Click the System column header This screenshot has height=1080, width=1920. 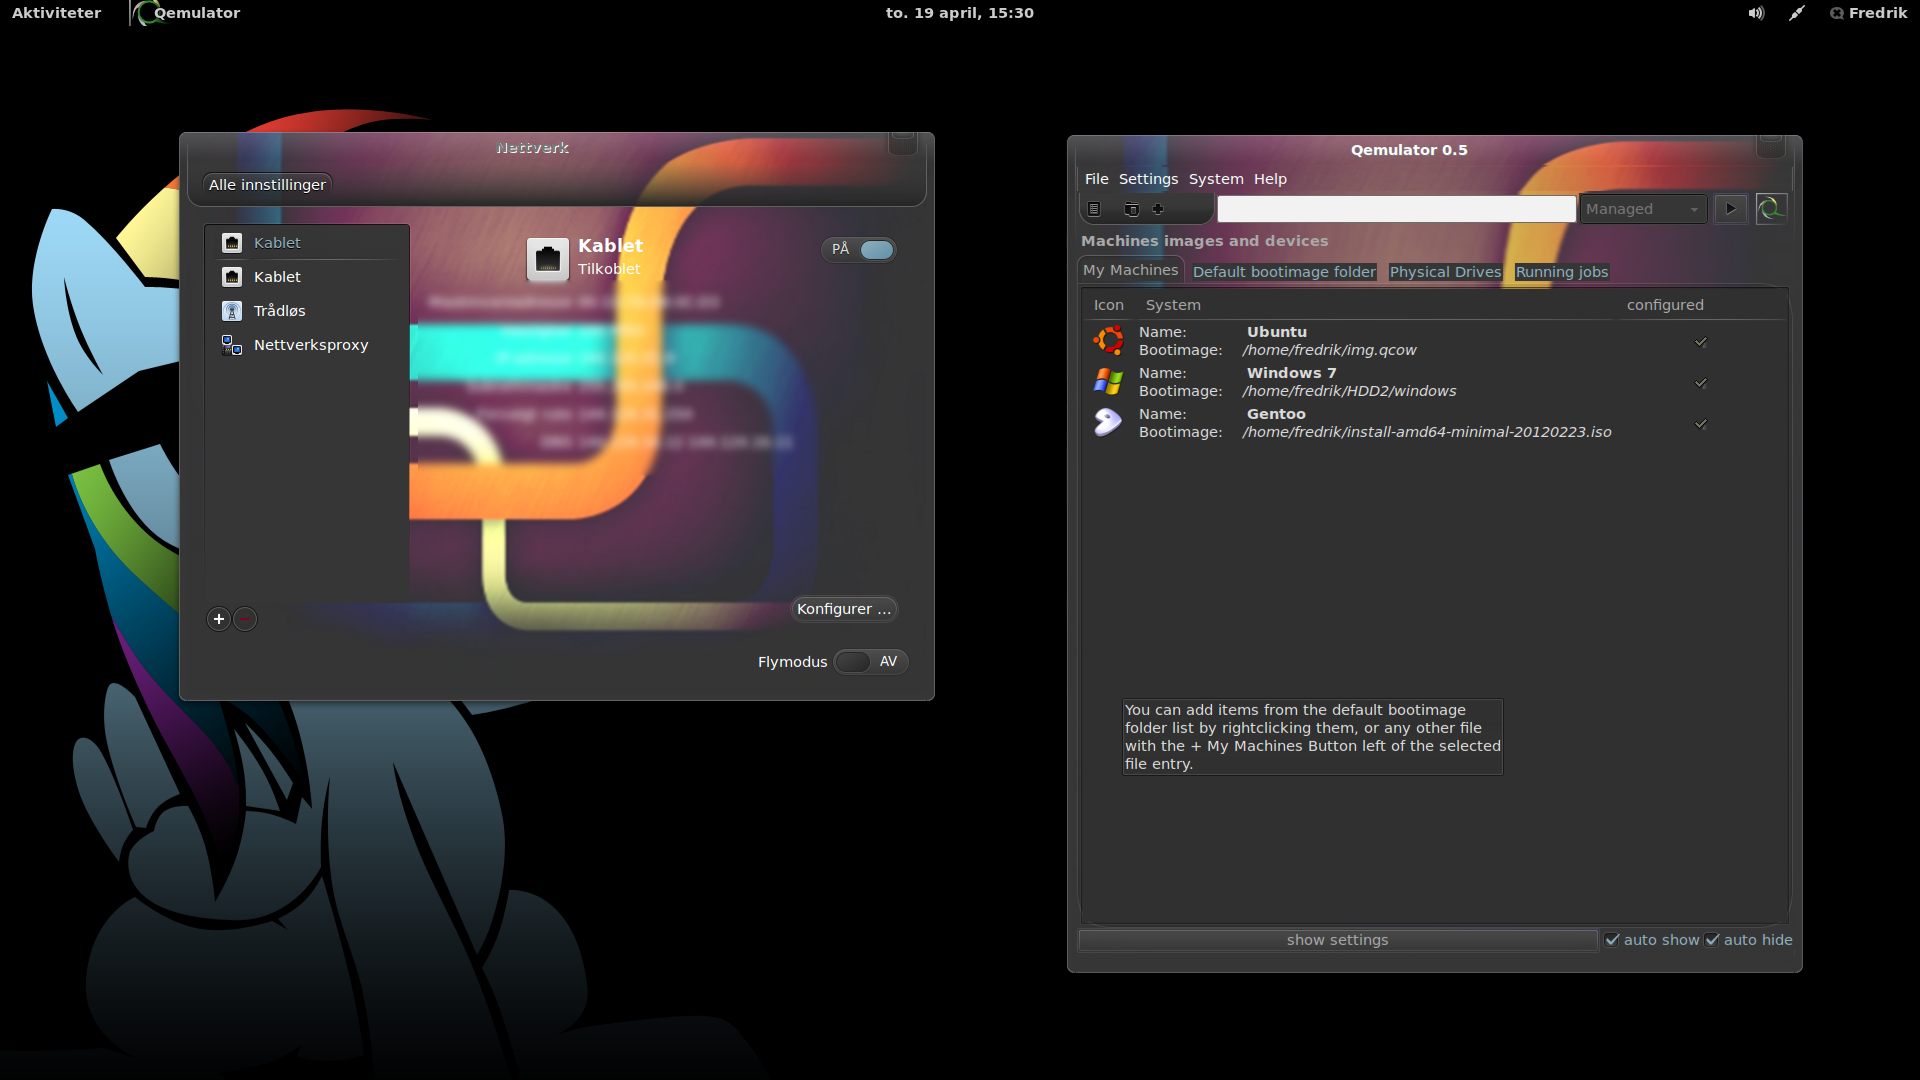point(1173,305)
